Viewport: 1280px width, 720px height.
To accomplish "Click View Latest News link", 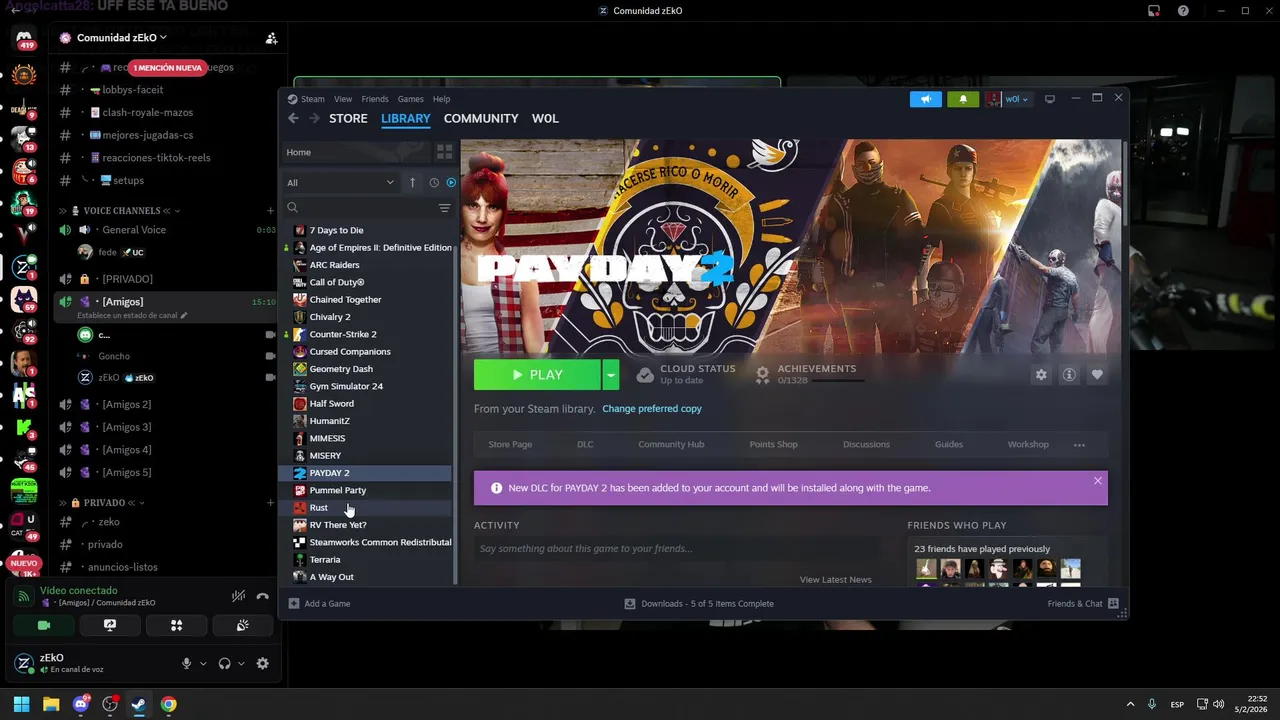I will tap(836, 580).
